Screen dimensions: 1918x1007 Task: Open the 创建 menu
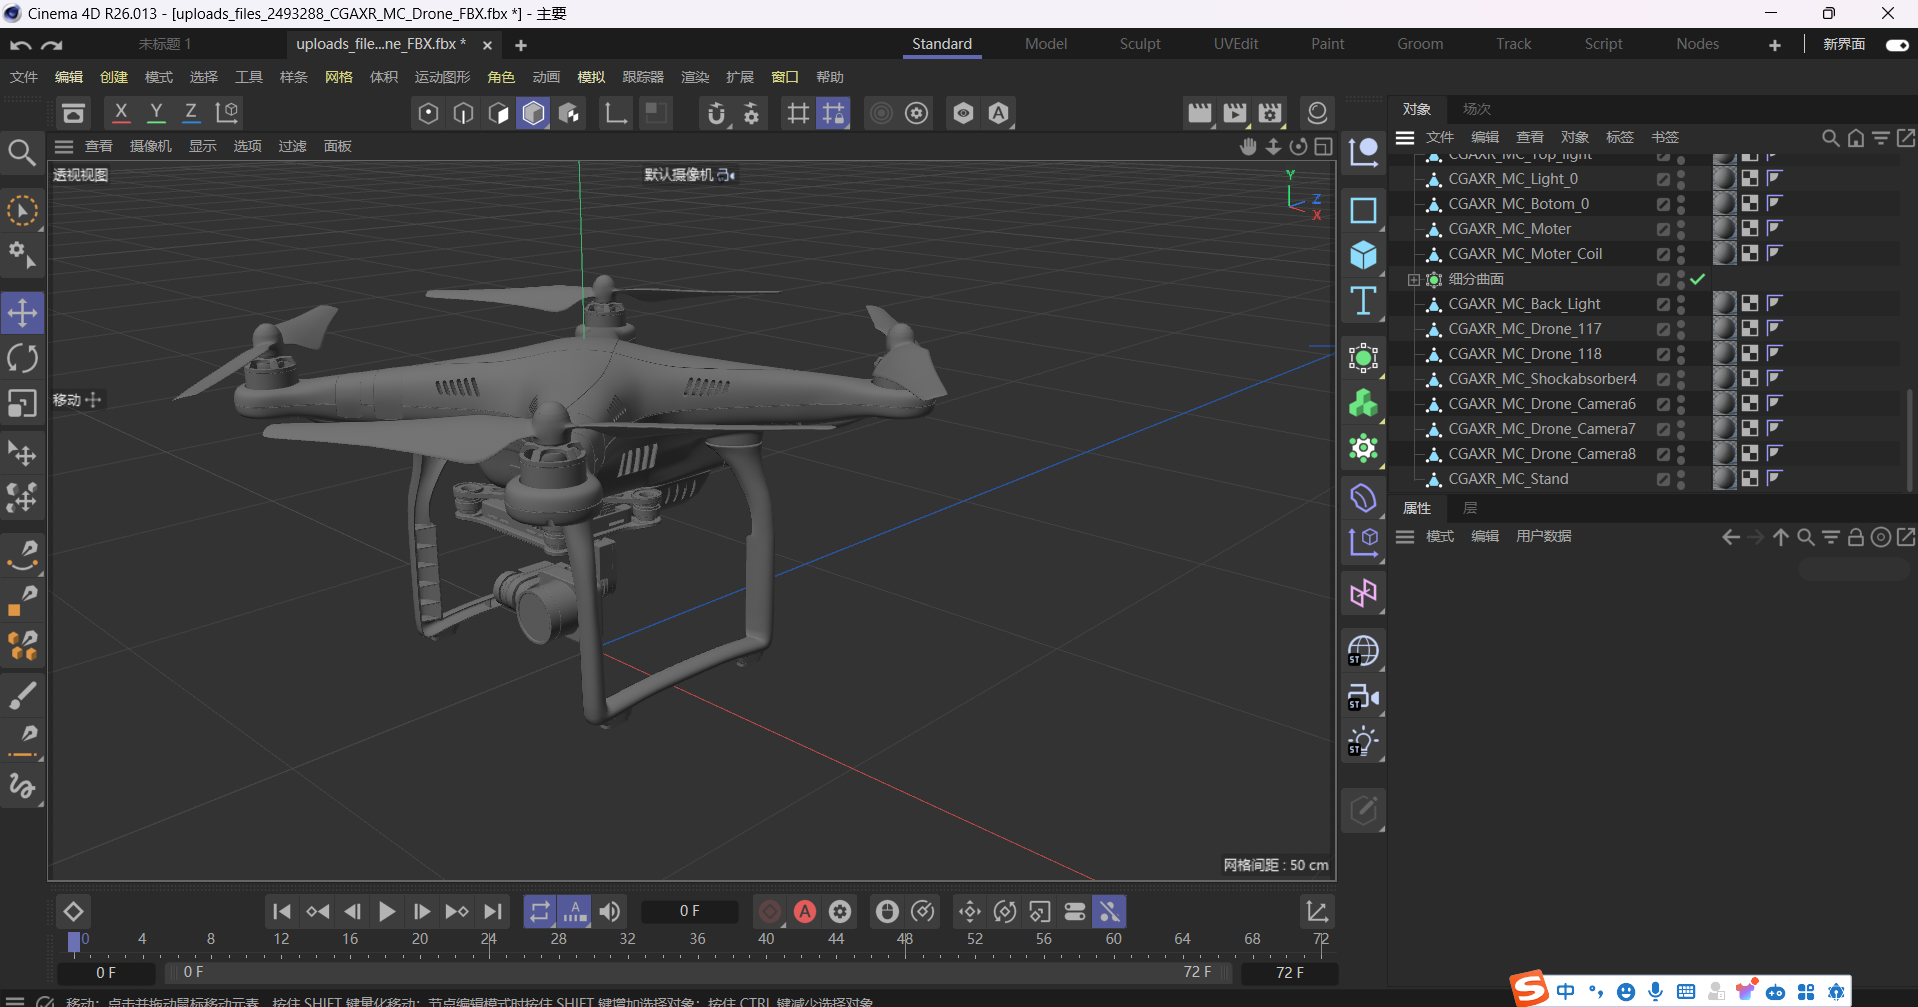[114, 77]
